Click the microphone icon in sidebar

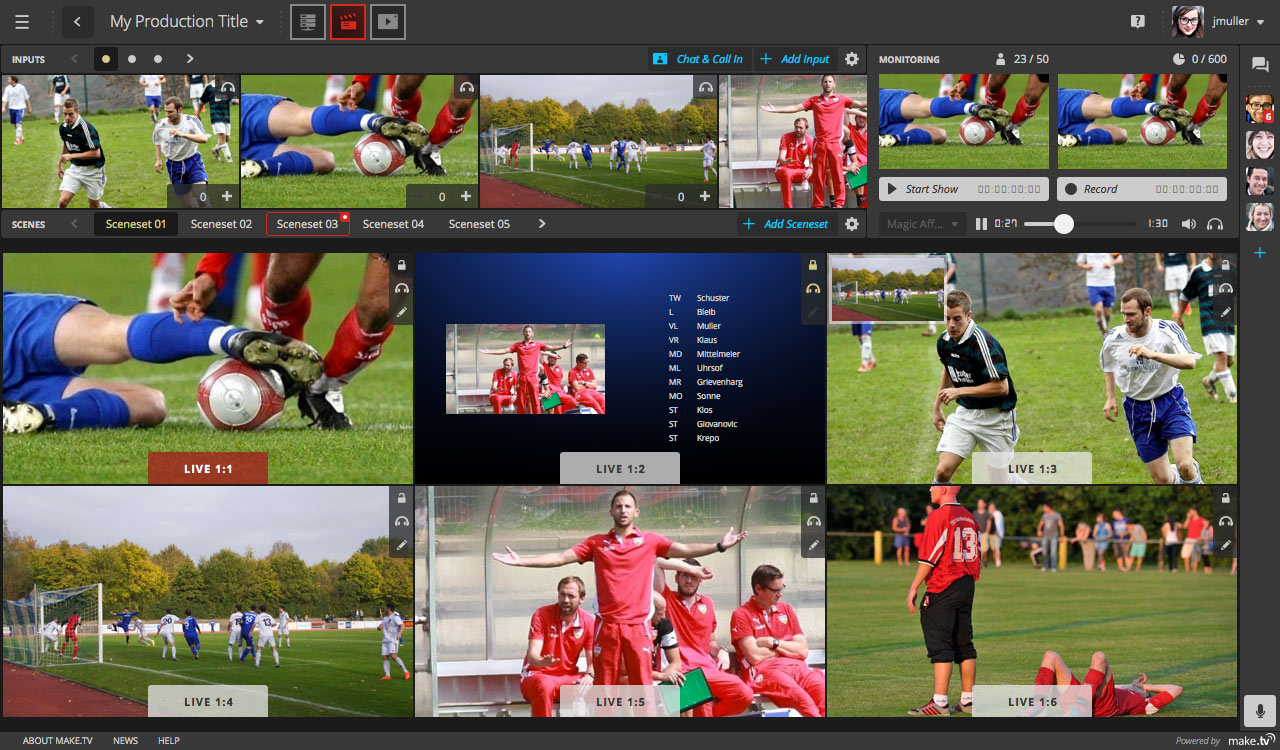click(x=1260, y=711)
